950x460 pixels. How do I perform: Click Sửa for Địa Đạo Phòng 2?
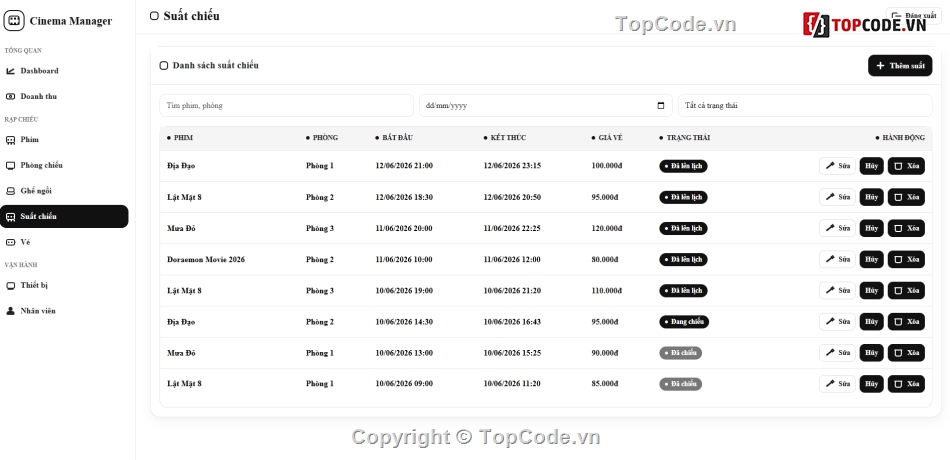tap(837, 322)
